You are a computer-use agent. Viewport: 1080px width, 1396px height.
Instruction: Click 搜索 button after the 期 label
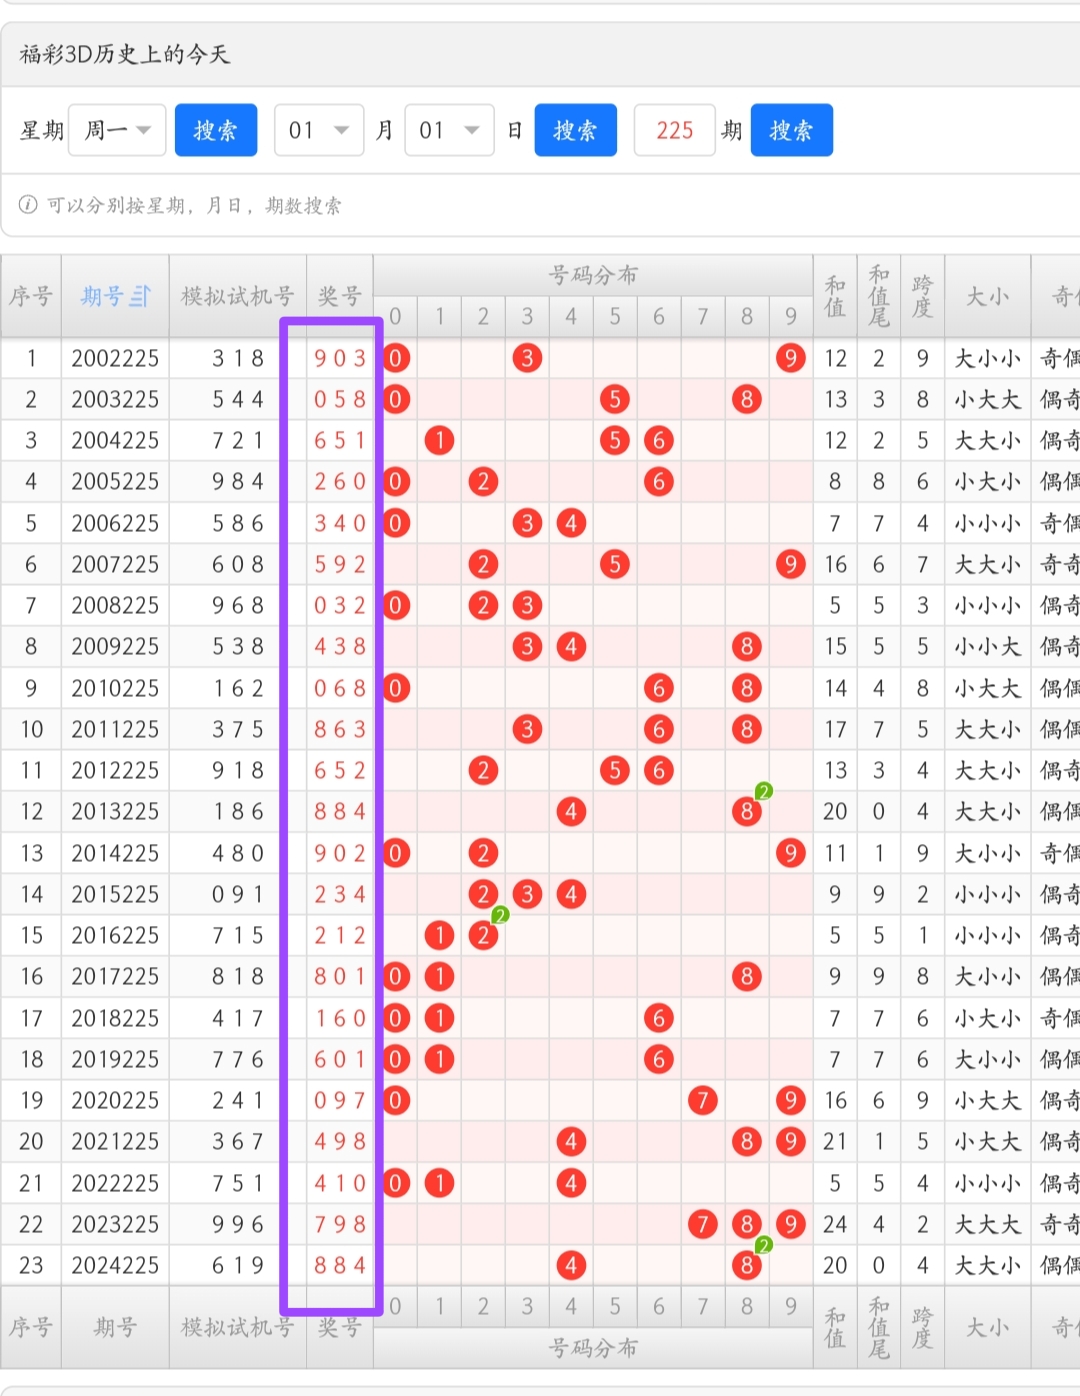[792, 130]
